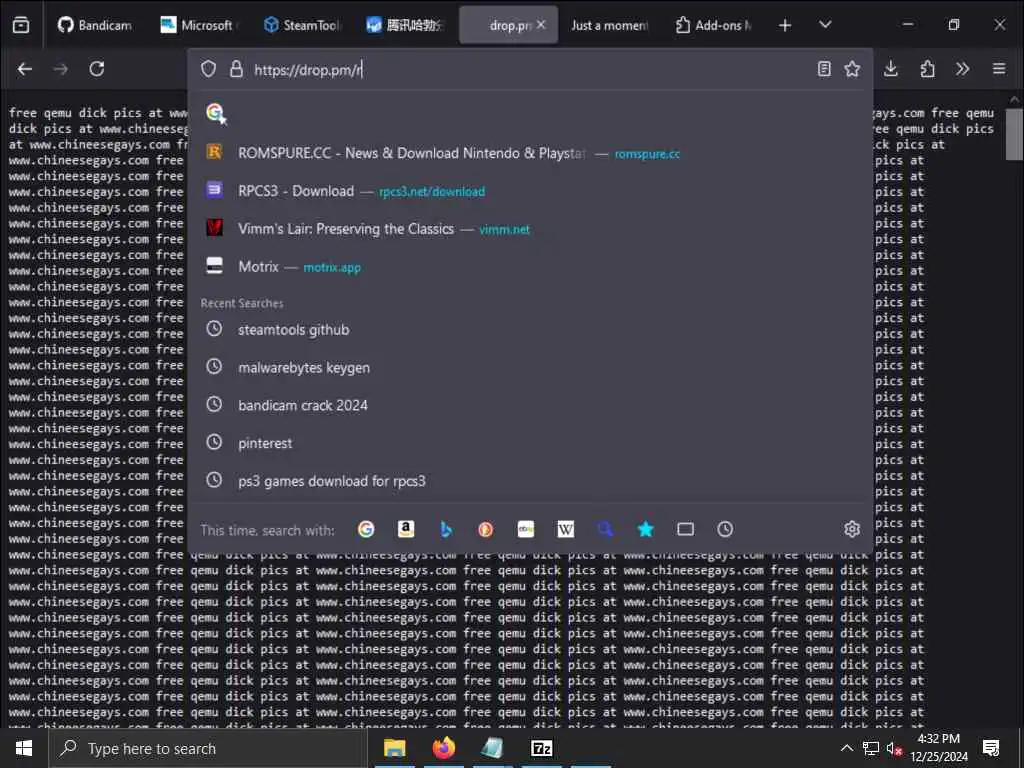
Task: Select recent search steamtools github
Action: [530, 330]
